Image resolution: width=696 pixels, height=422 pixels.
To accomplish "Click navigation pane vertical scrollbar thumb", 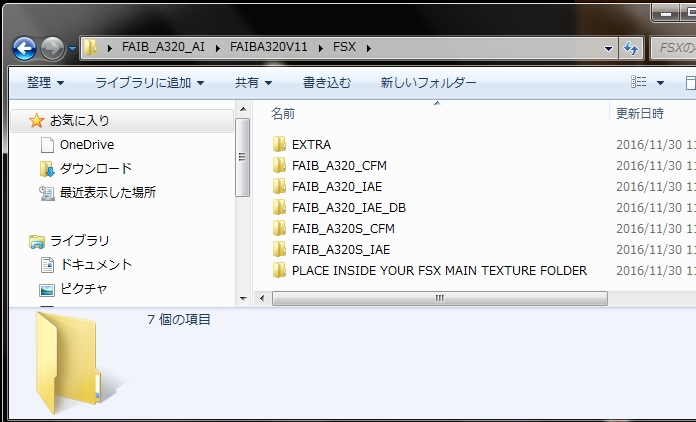I will pyautogui.click(x=242, y=157).
